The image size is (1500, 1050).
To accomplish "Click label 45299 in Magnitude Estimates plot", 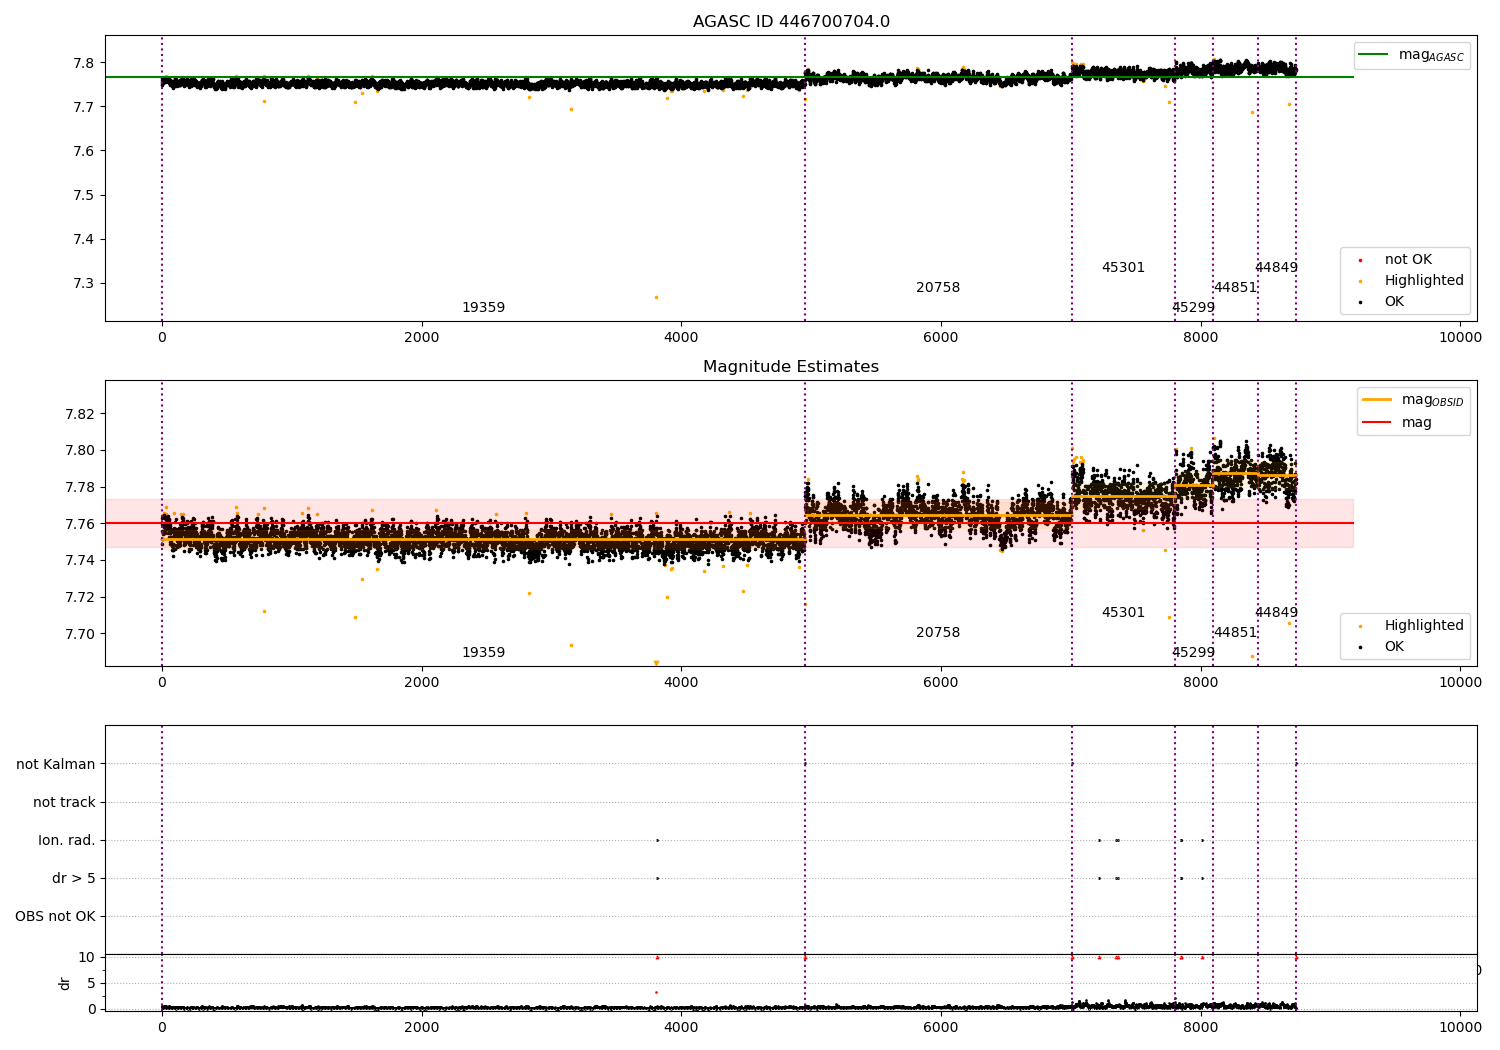I will click(1193, 653).
